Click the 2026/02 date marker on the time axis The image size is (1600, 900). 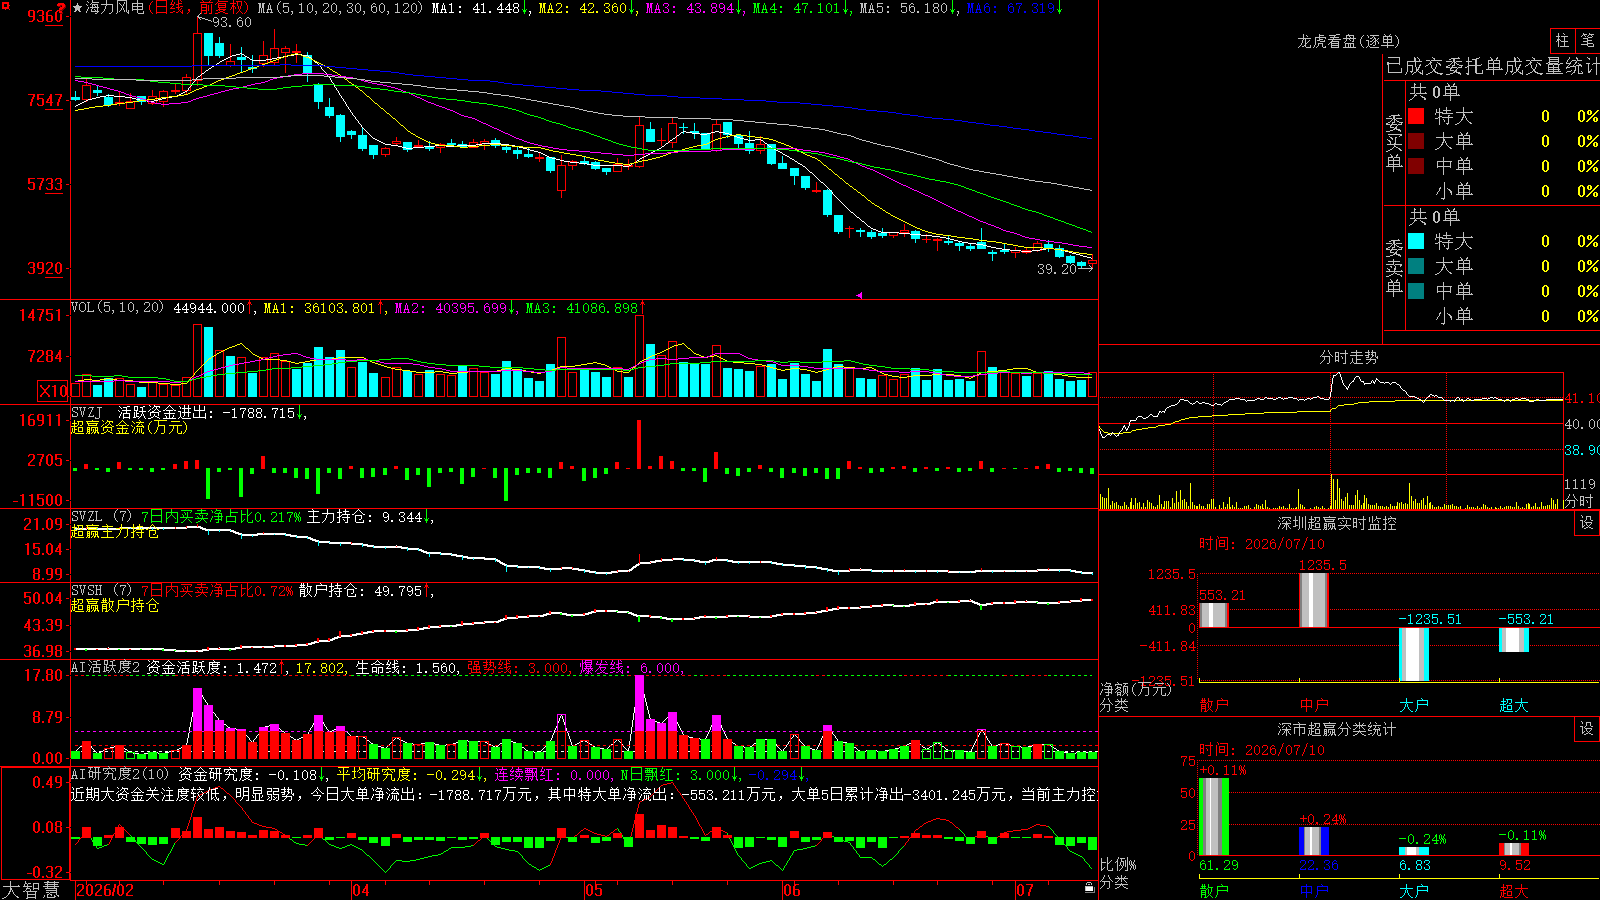pos(105,890)
